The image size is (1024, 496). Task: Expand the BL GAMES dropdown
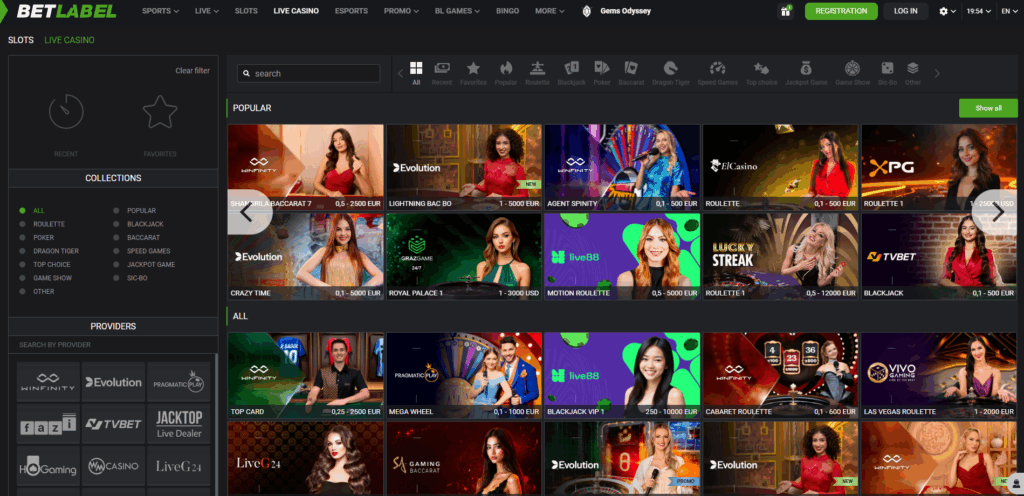coord(457,11)
